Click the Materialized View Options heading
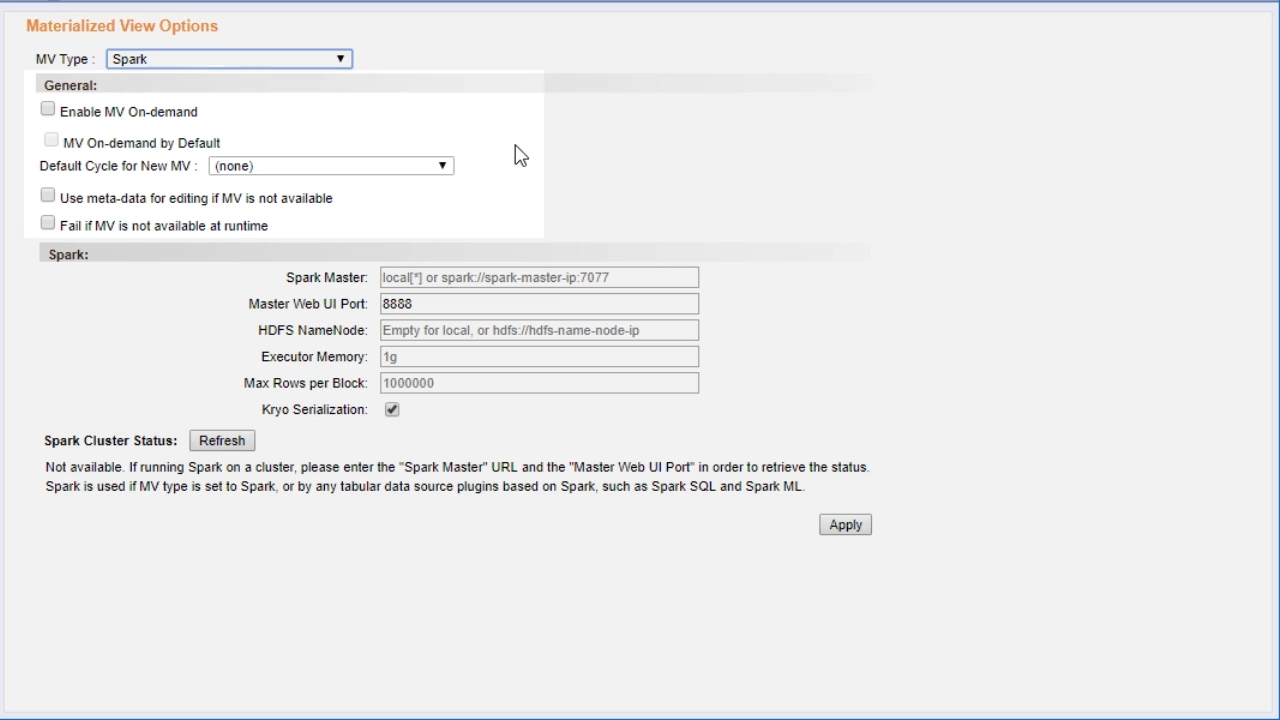 point(122,26)
